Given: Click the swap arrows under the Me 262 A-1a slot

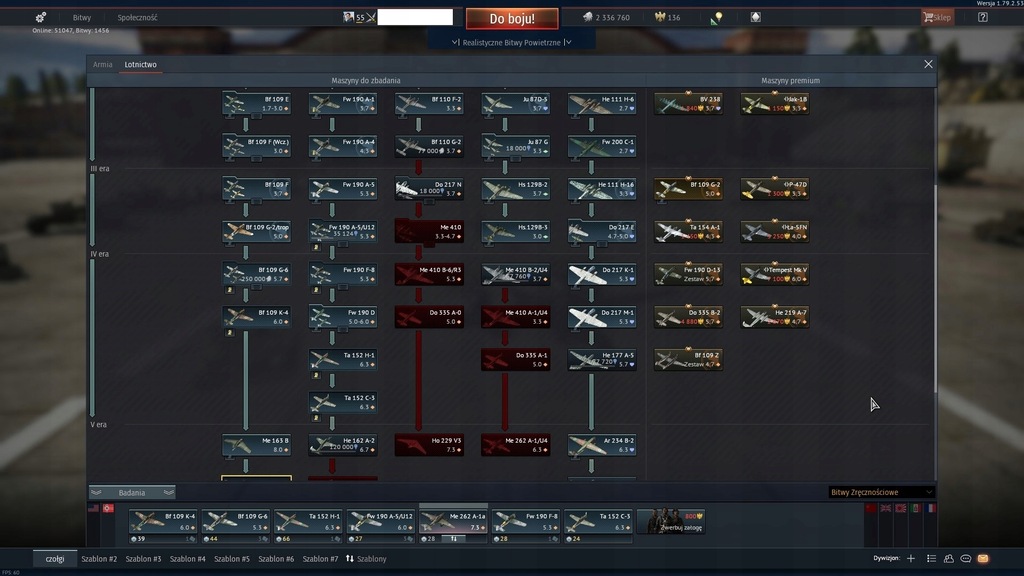Looking at the screenshot, I should (454, 539).
